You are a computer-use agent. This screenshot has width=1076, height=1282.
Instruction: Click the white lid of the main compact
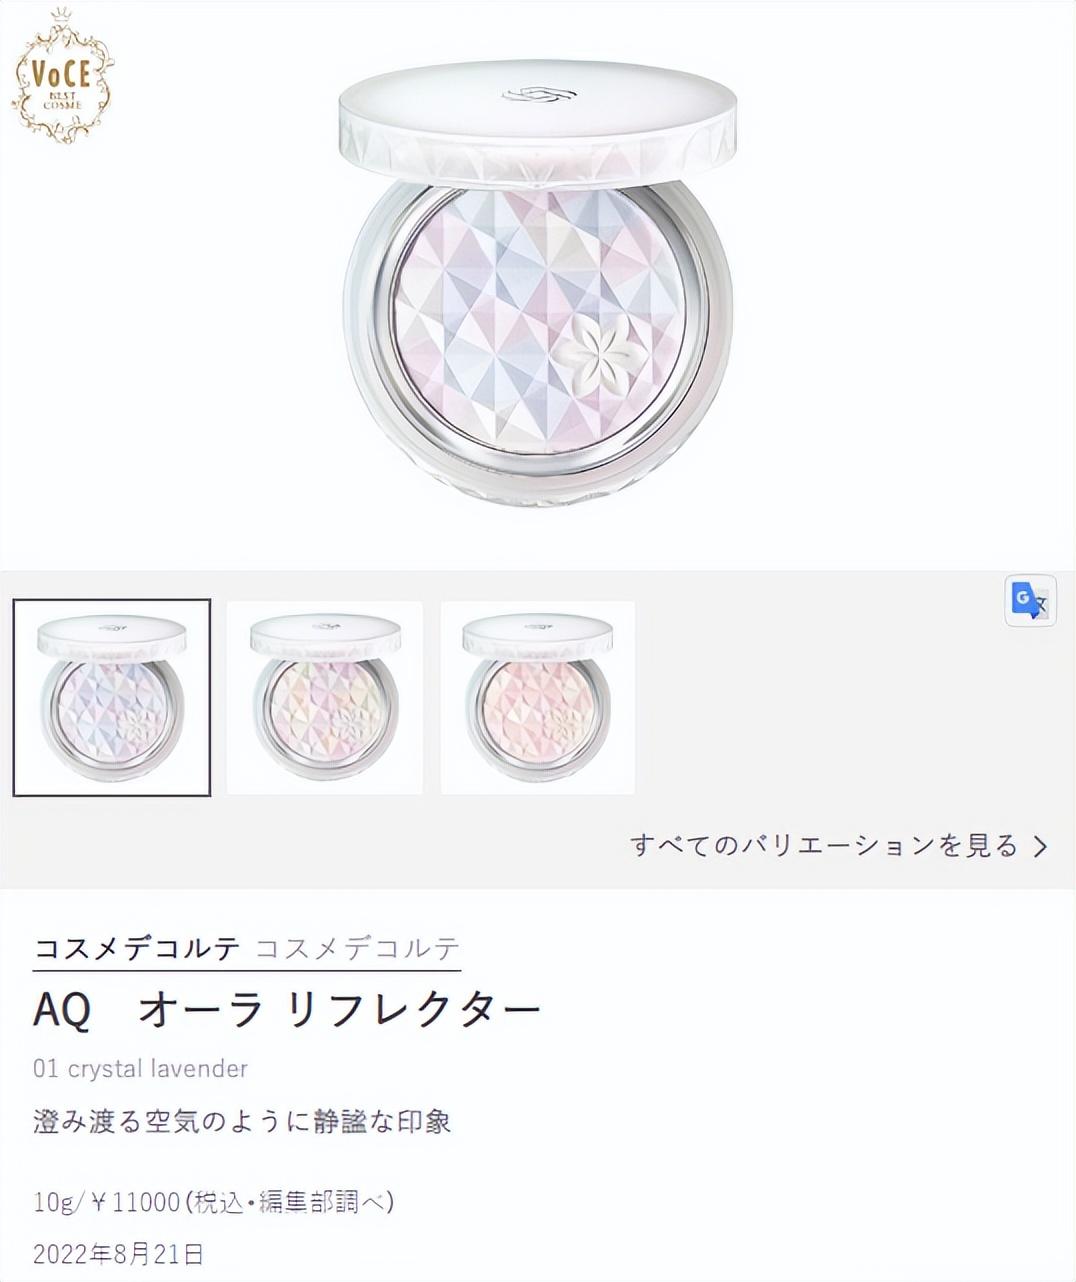click(x=538, y=122)
